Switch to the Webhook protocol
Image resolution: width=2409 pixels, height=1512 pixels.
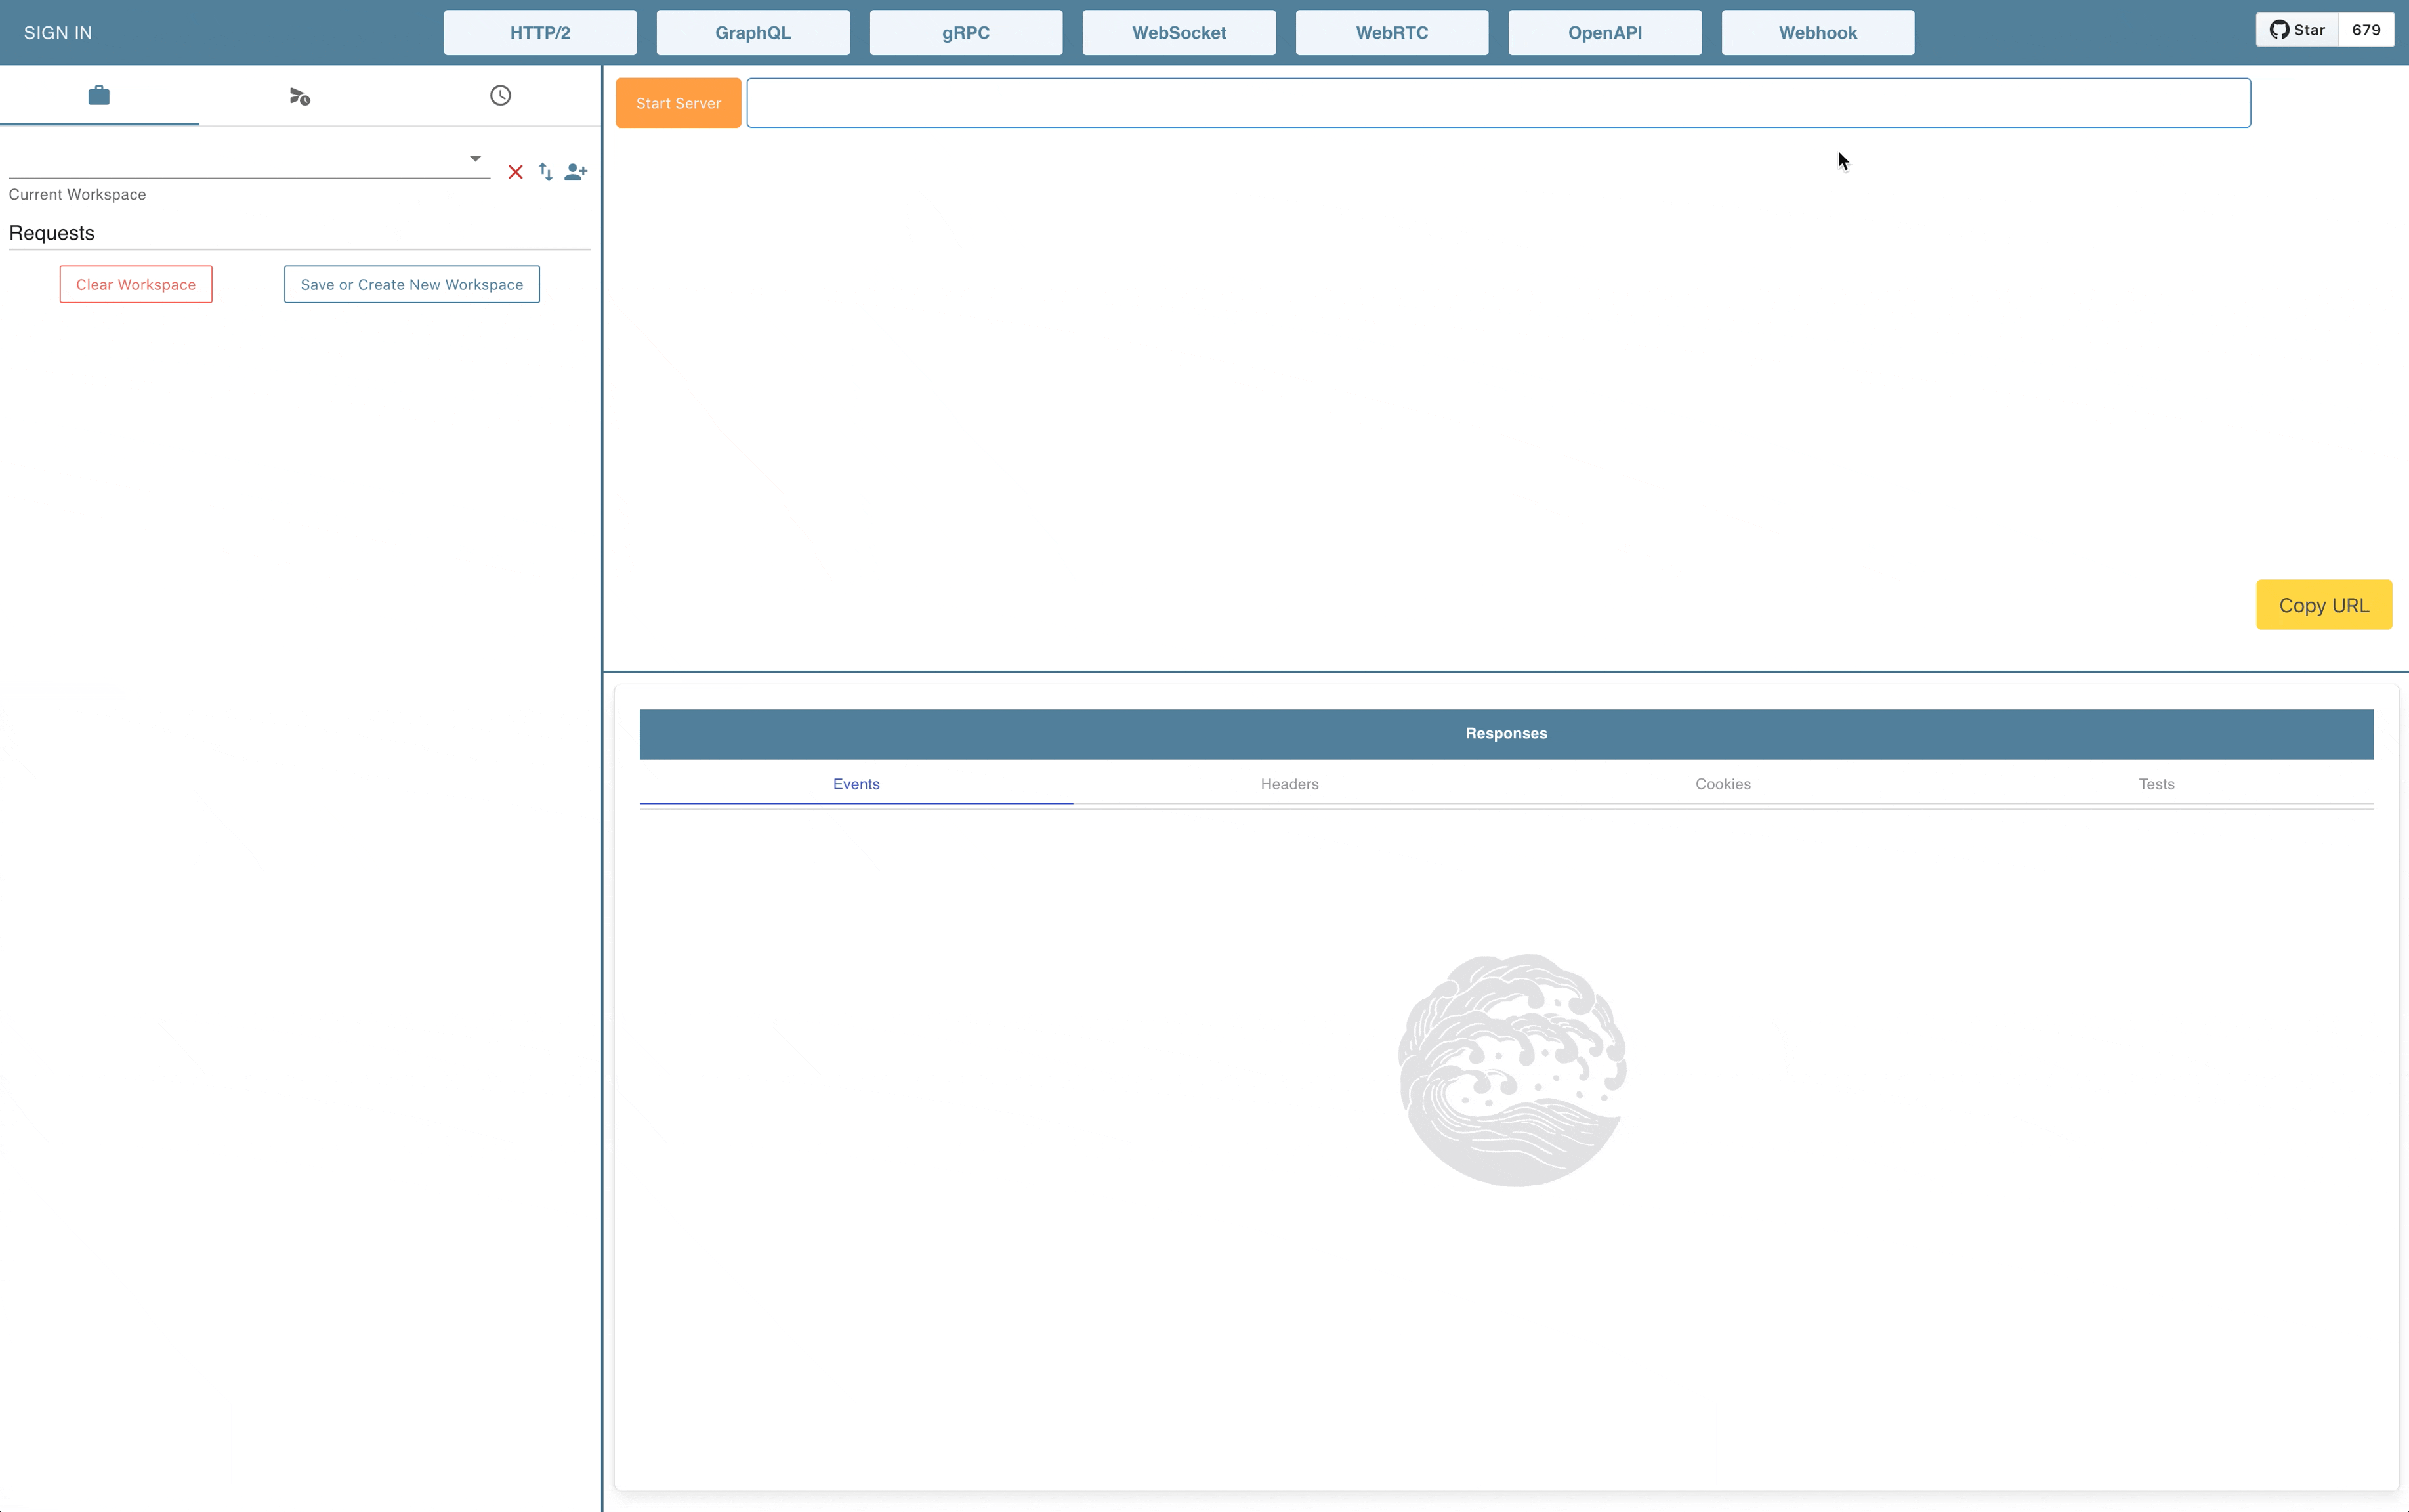coord(1818,33)
